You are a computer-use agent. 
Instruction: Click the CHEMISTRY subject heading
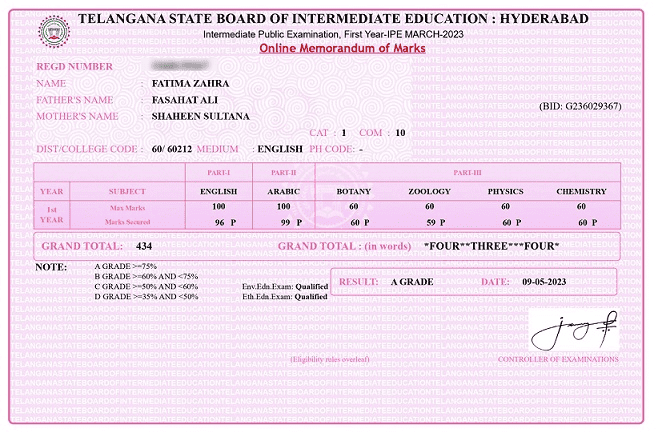(x=581, y=191)
